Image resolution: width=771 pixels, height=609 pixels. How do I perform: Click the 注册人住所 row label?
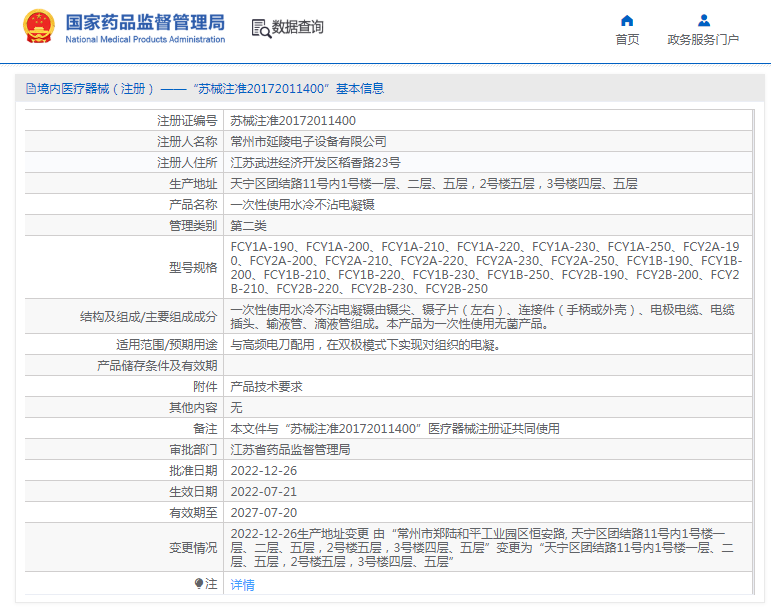[187, 163]
